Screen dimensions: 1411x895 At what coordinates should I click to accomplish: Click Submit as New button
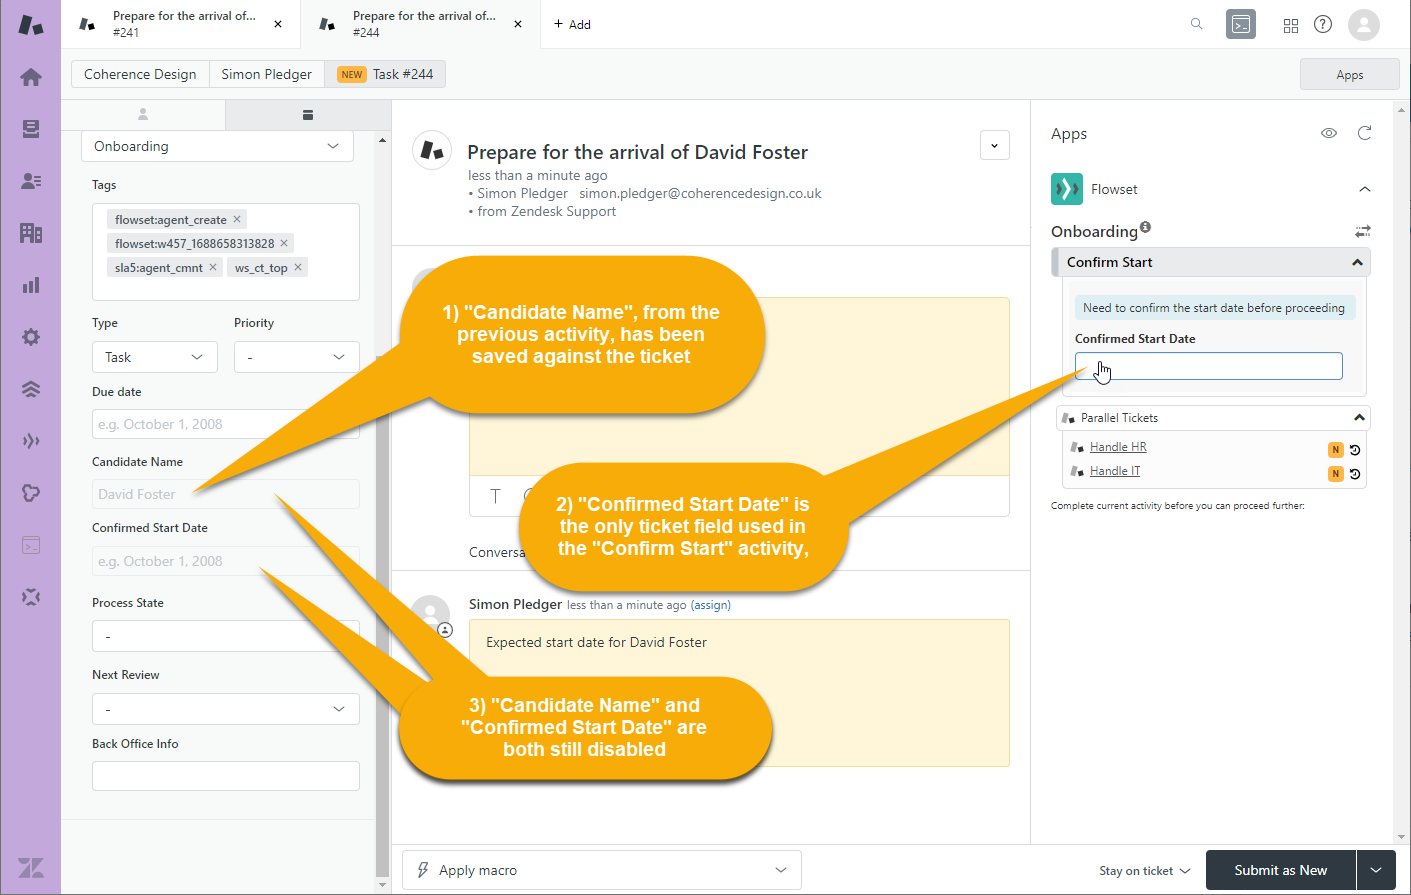tap(1280, 870)
